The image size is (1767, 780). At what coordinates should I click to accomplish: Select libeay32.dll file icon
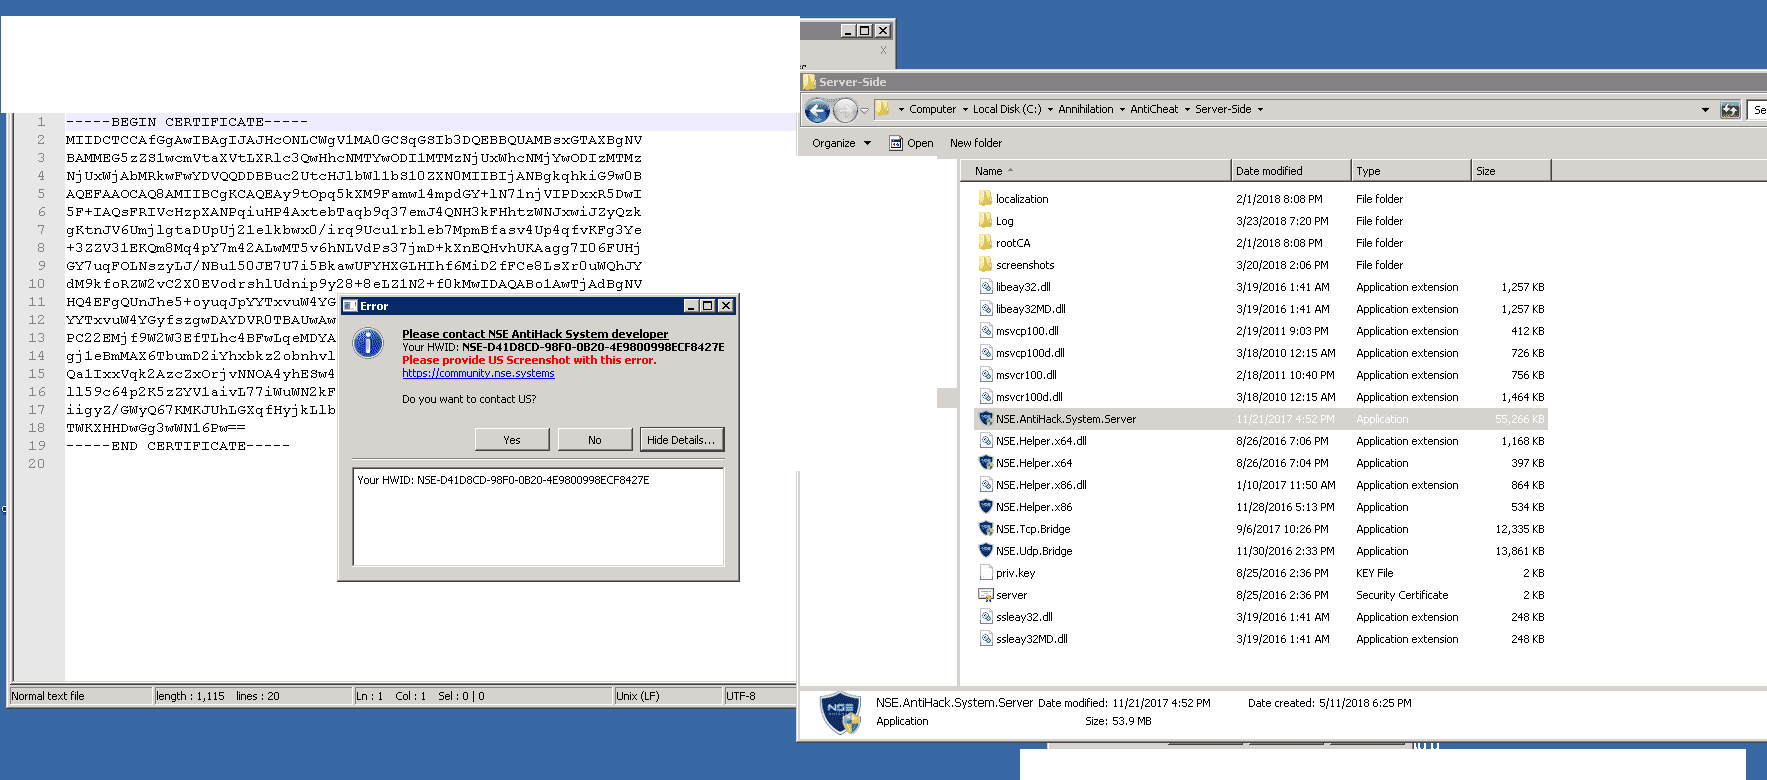(x=986, y=287)
